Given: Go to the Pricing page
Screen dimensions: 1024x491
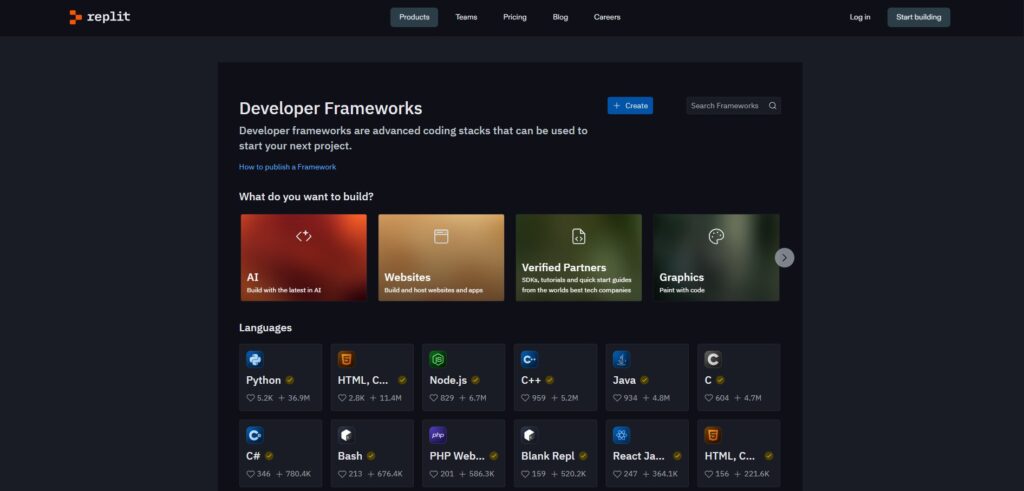Looking at the screenshot, I should coord(515,17).
